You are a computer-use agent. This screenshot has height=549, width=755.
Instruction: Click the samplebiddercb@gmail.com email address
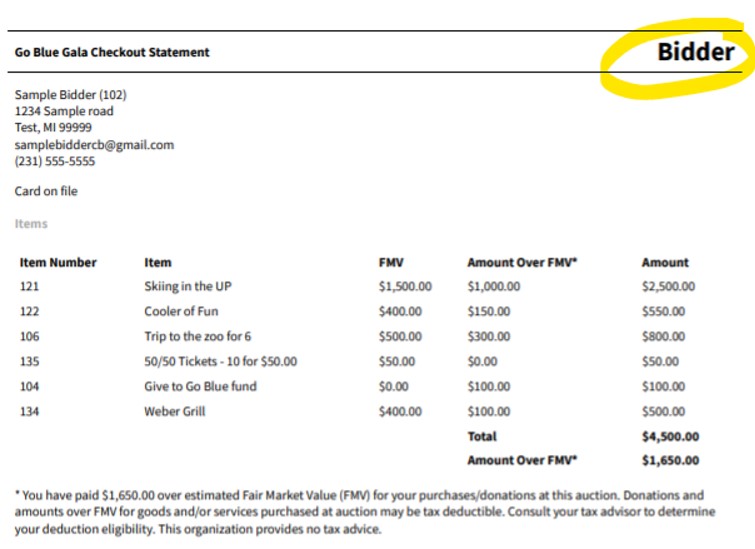point(94,145)
